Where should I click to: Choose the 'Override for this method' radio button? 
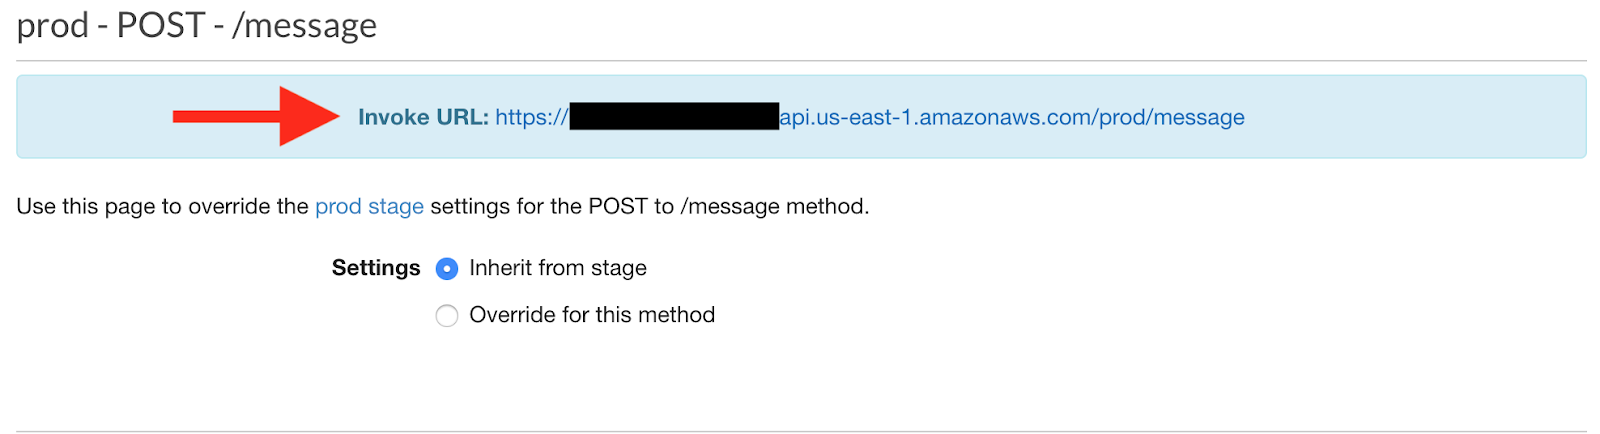pyautogui.click(x=447, y=316)
